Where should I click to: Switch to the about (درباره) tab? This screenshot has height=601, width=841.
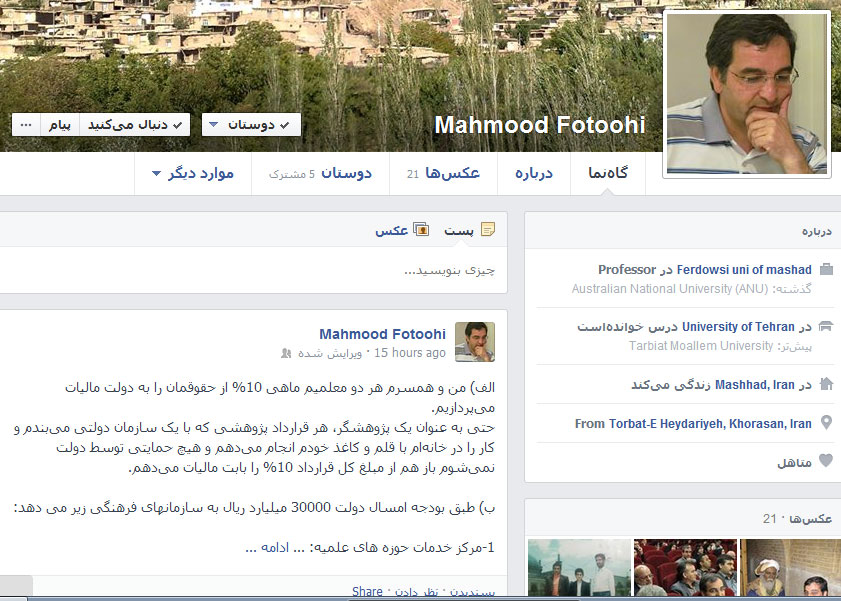(534, 174)
